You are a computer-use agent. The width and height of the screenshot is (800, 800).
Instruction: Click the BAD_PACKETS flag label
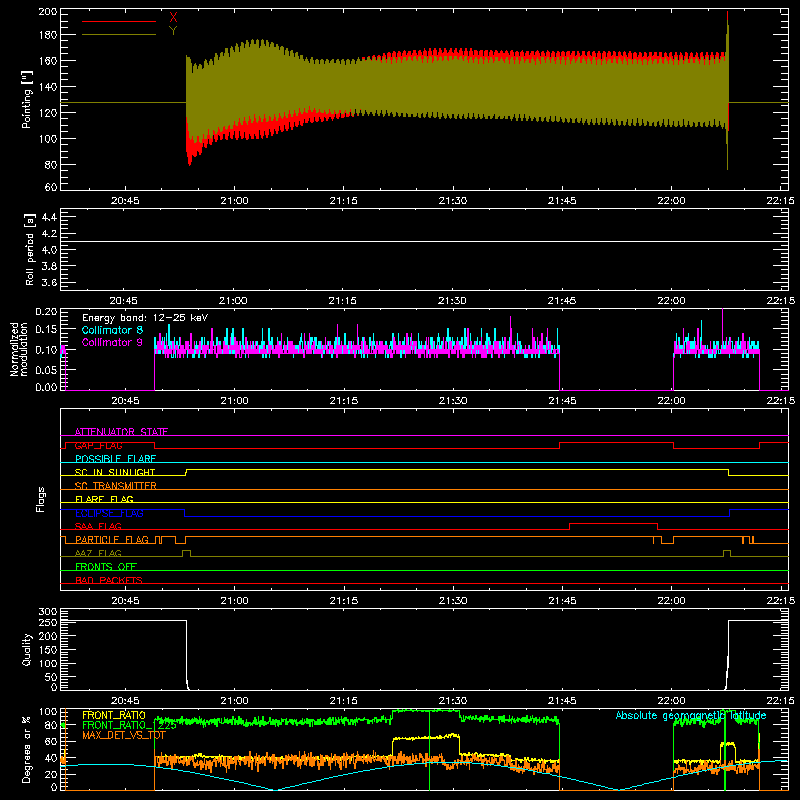pyautogui.click(x=109, y=581)
